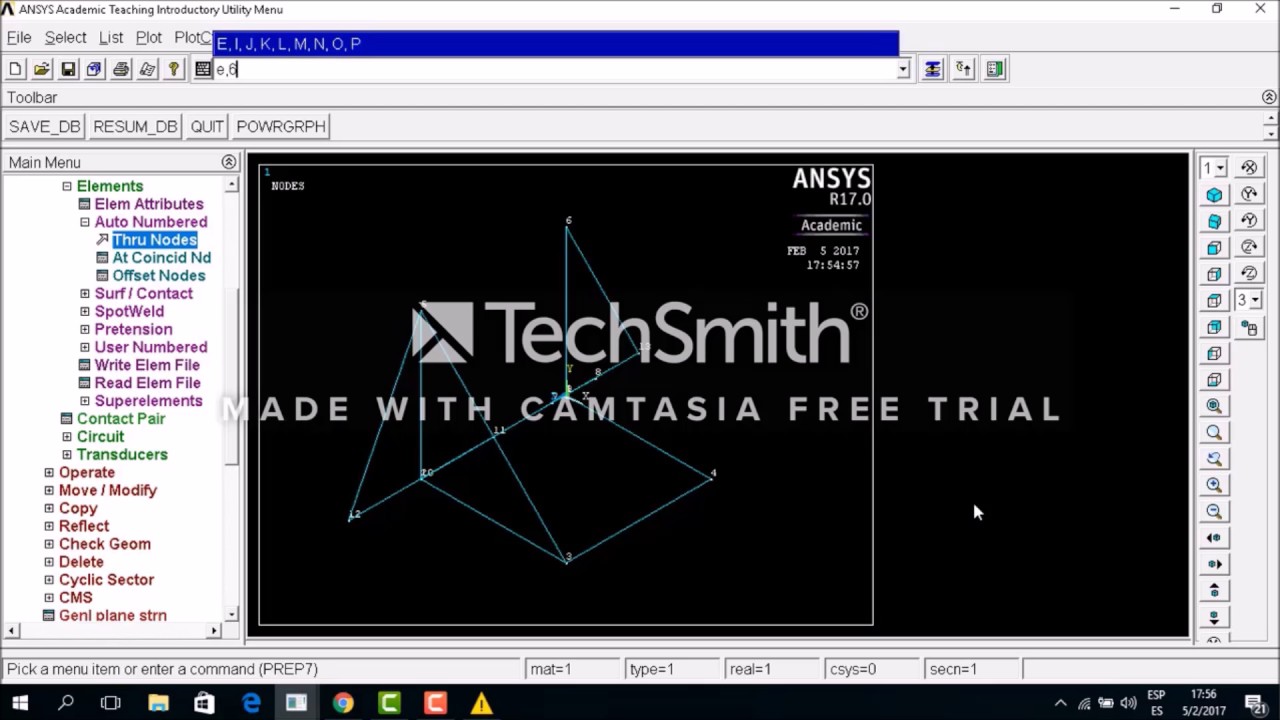The height and width of the screenshot is (720, 1280).
Task: Click the RESUM_DB toolbar button
Action: 135,127
